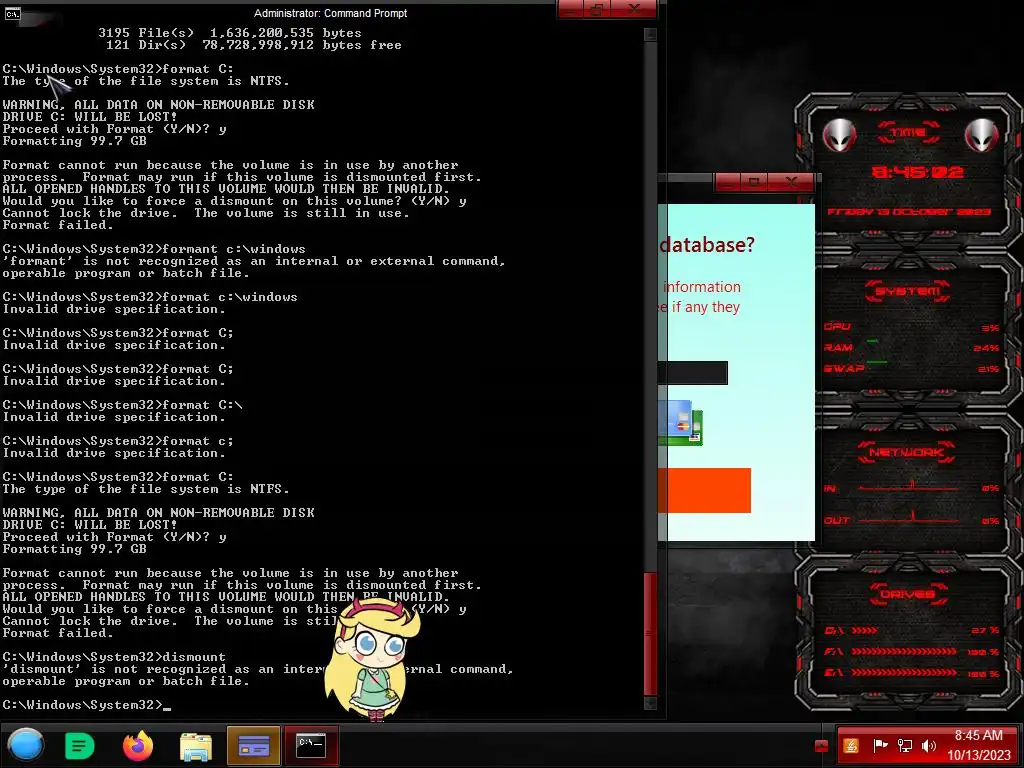Click the CPU row in SYSTEM widget
This screenshot has height=768, width=1024.
pyautogui.click(x=912, y=327)
